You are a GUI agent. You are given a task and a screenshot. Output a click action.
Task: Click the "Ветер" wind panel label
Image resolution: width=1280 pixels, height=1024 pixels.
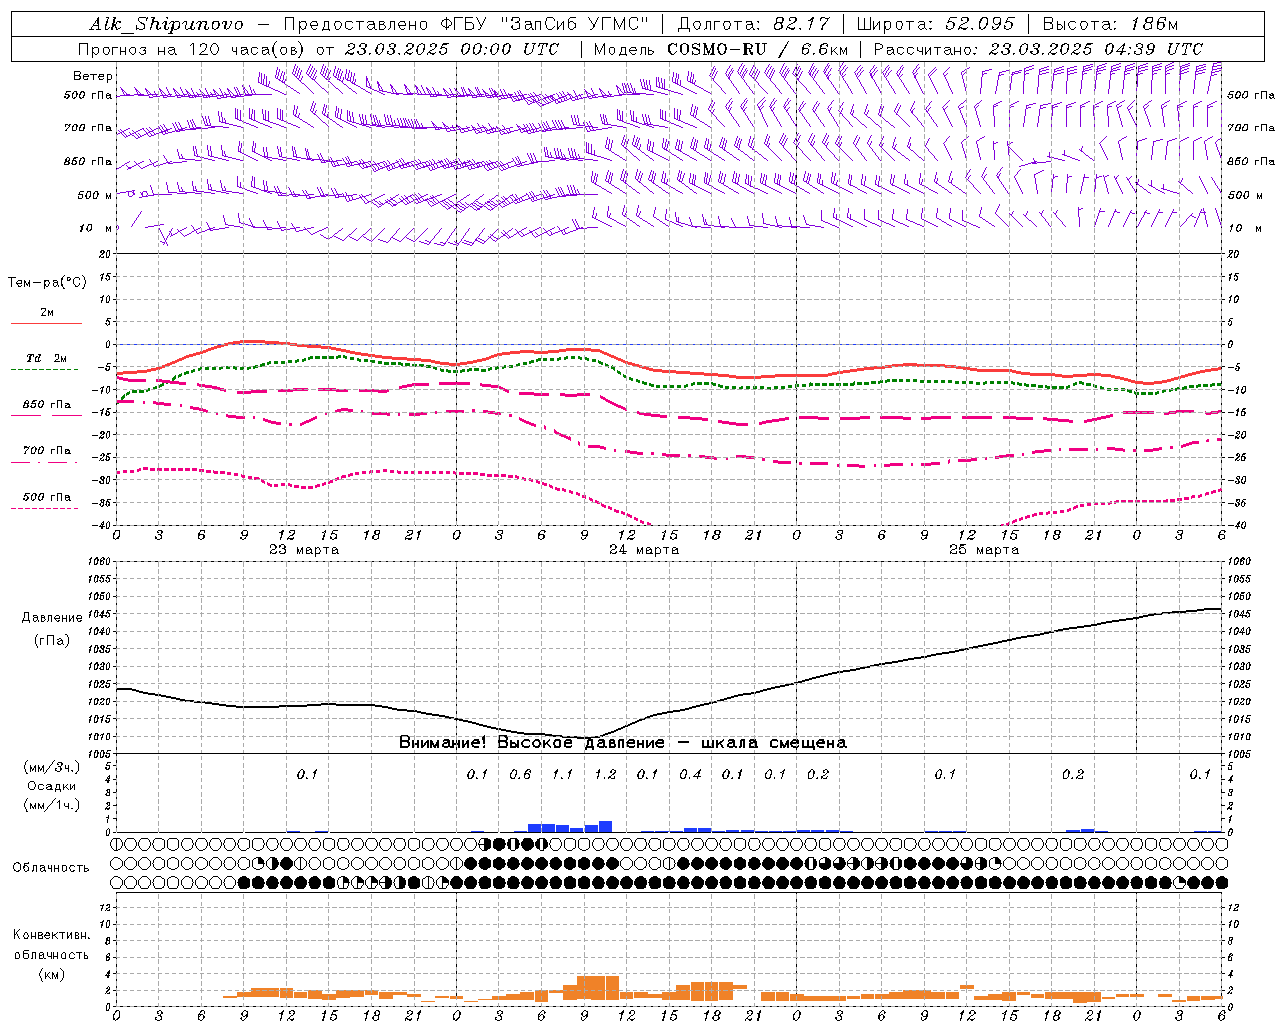pyautogui.click(x=93, y=76)
